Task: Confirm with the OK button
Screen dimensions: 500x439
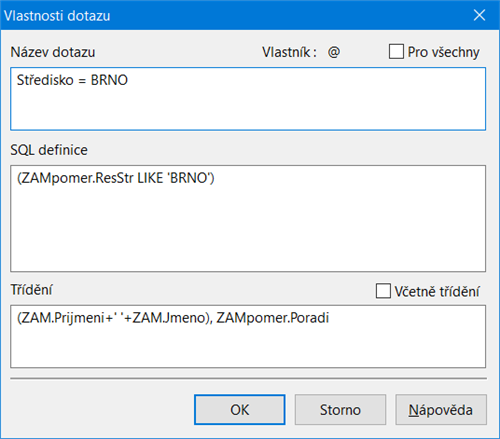Action: click(x=240, y=410)
